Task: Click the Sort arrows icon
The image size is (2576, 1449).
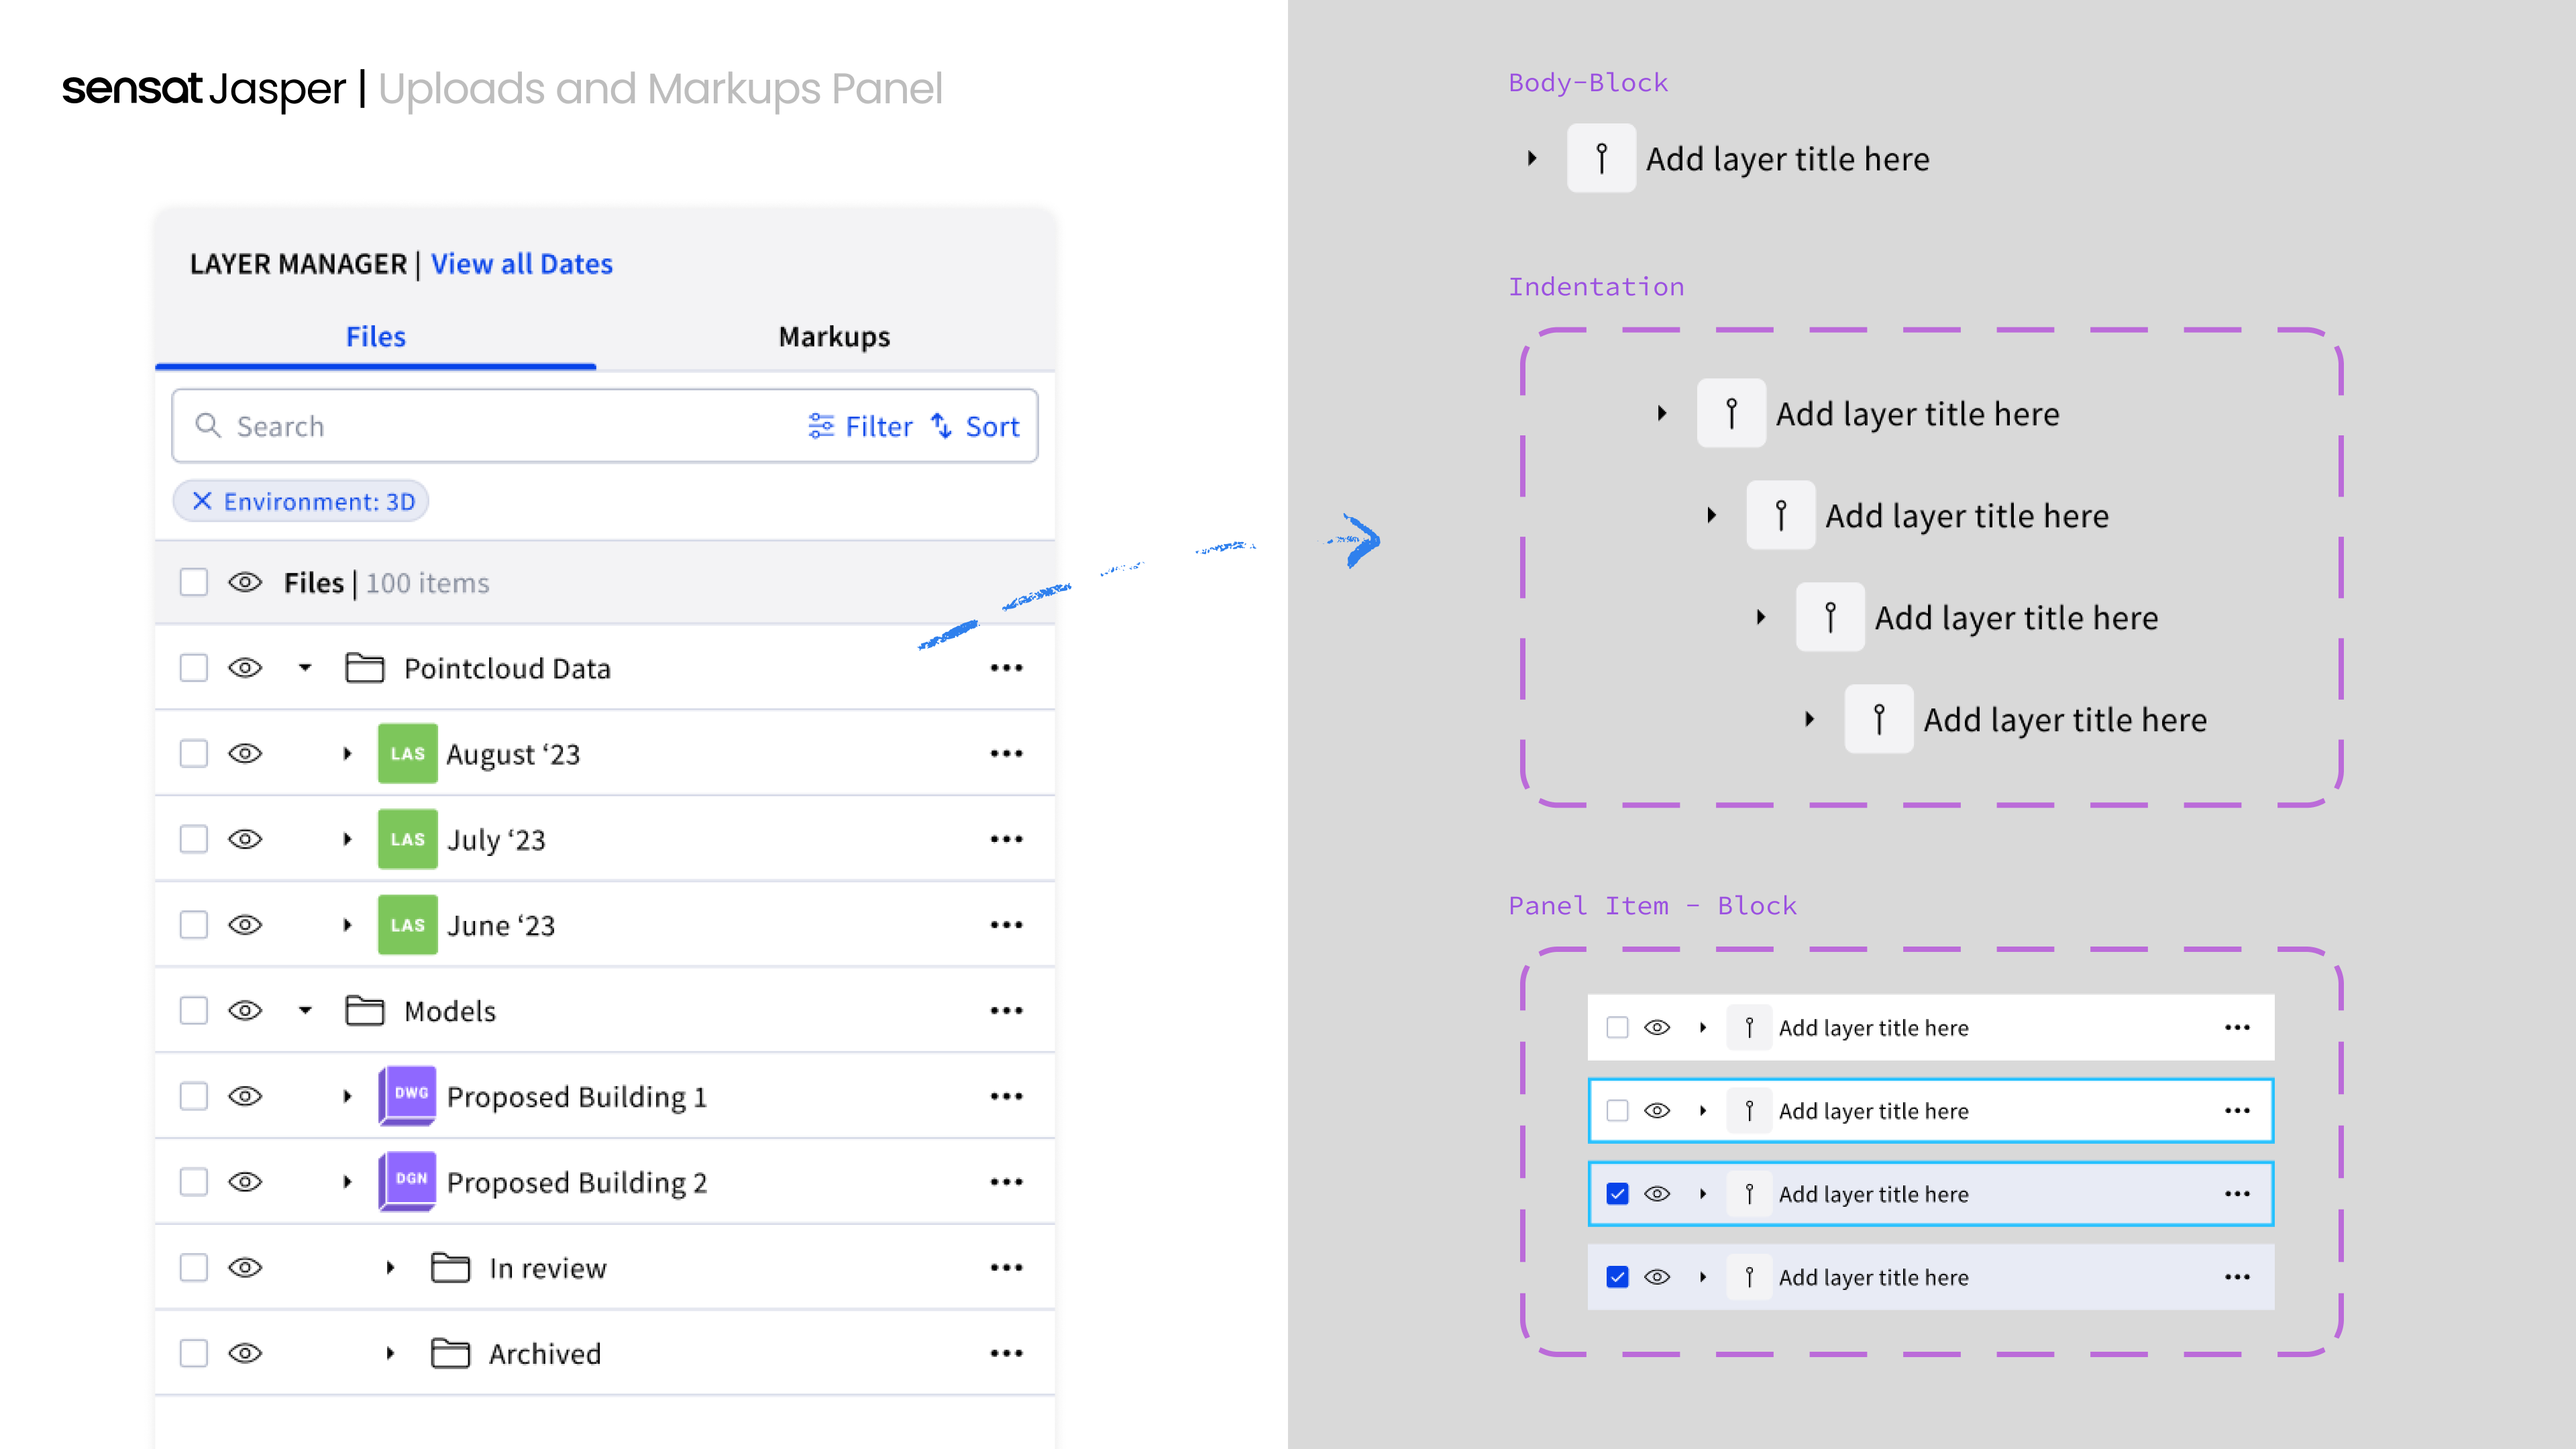Action: 941,426
